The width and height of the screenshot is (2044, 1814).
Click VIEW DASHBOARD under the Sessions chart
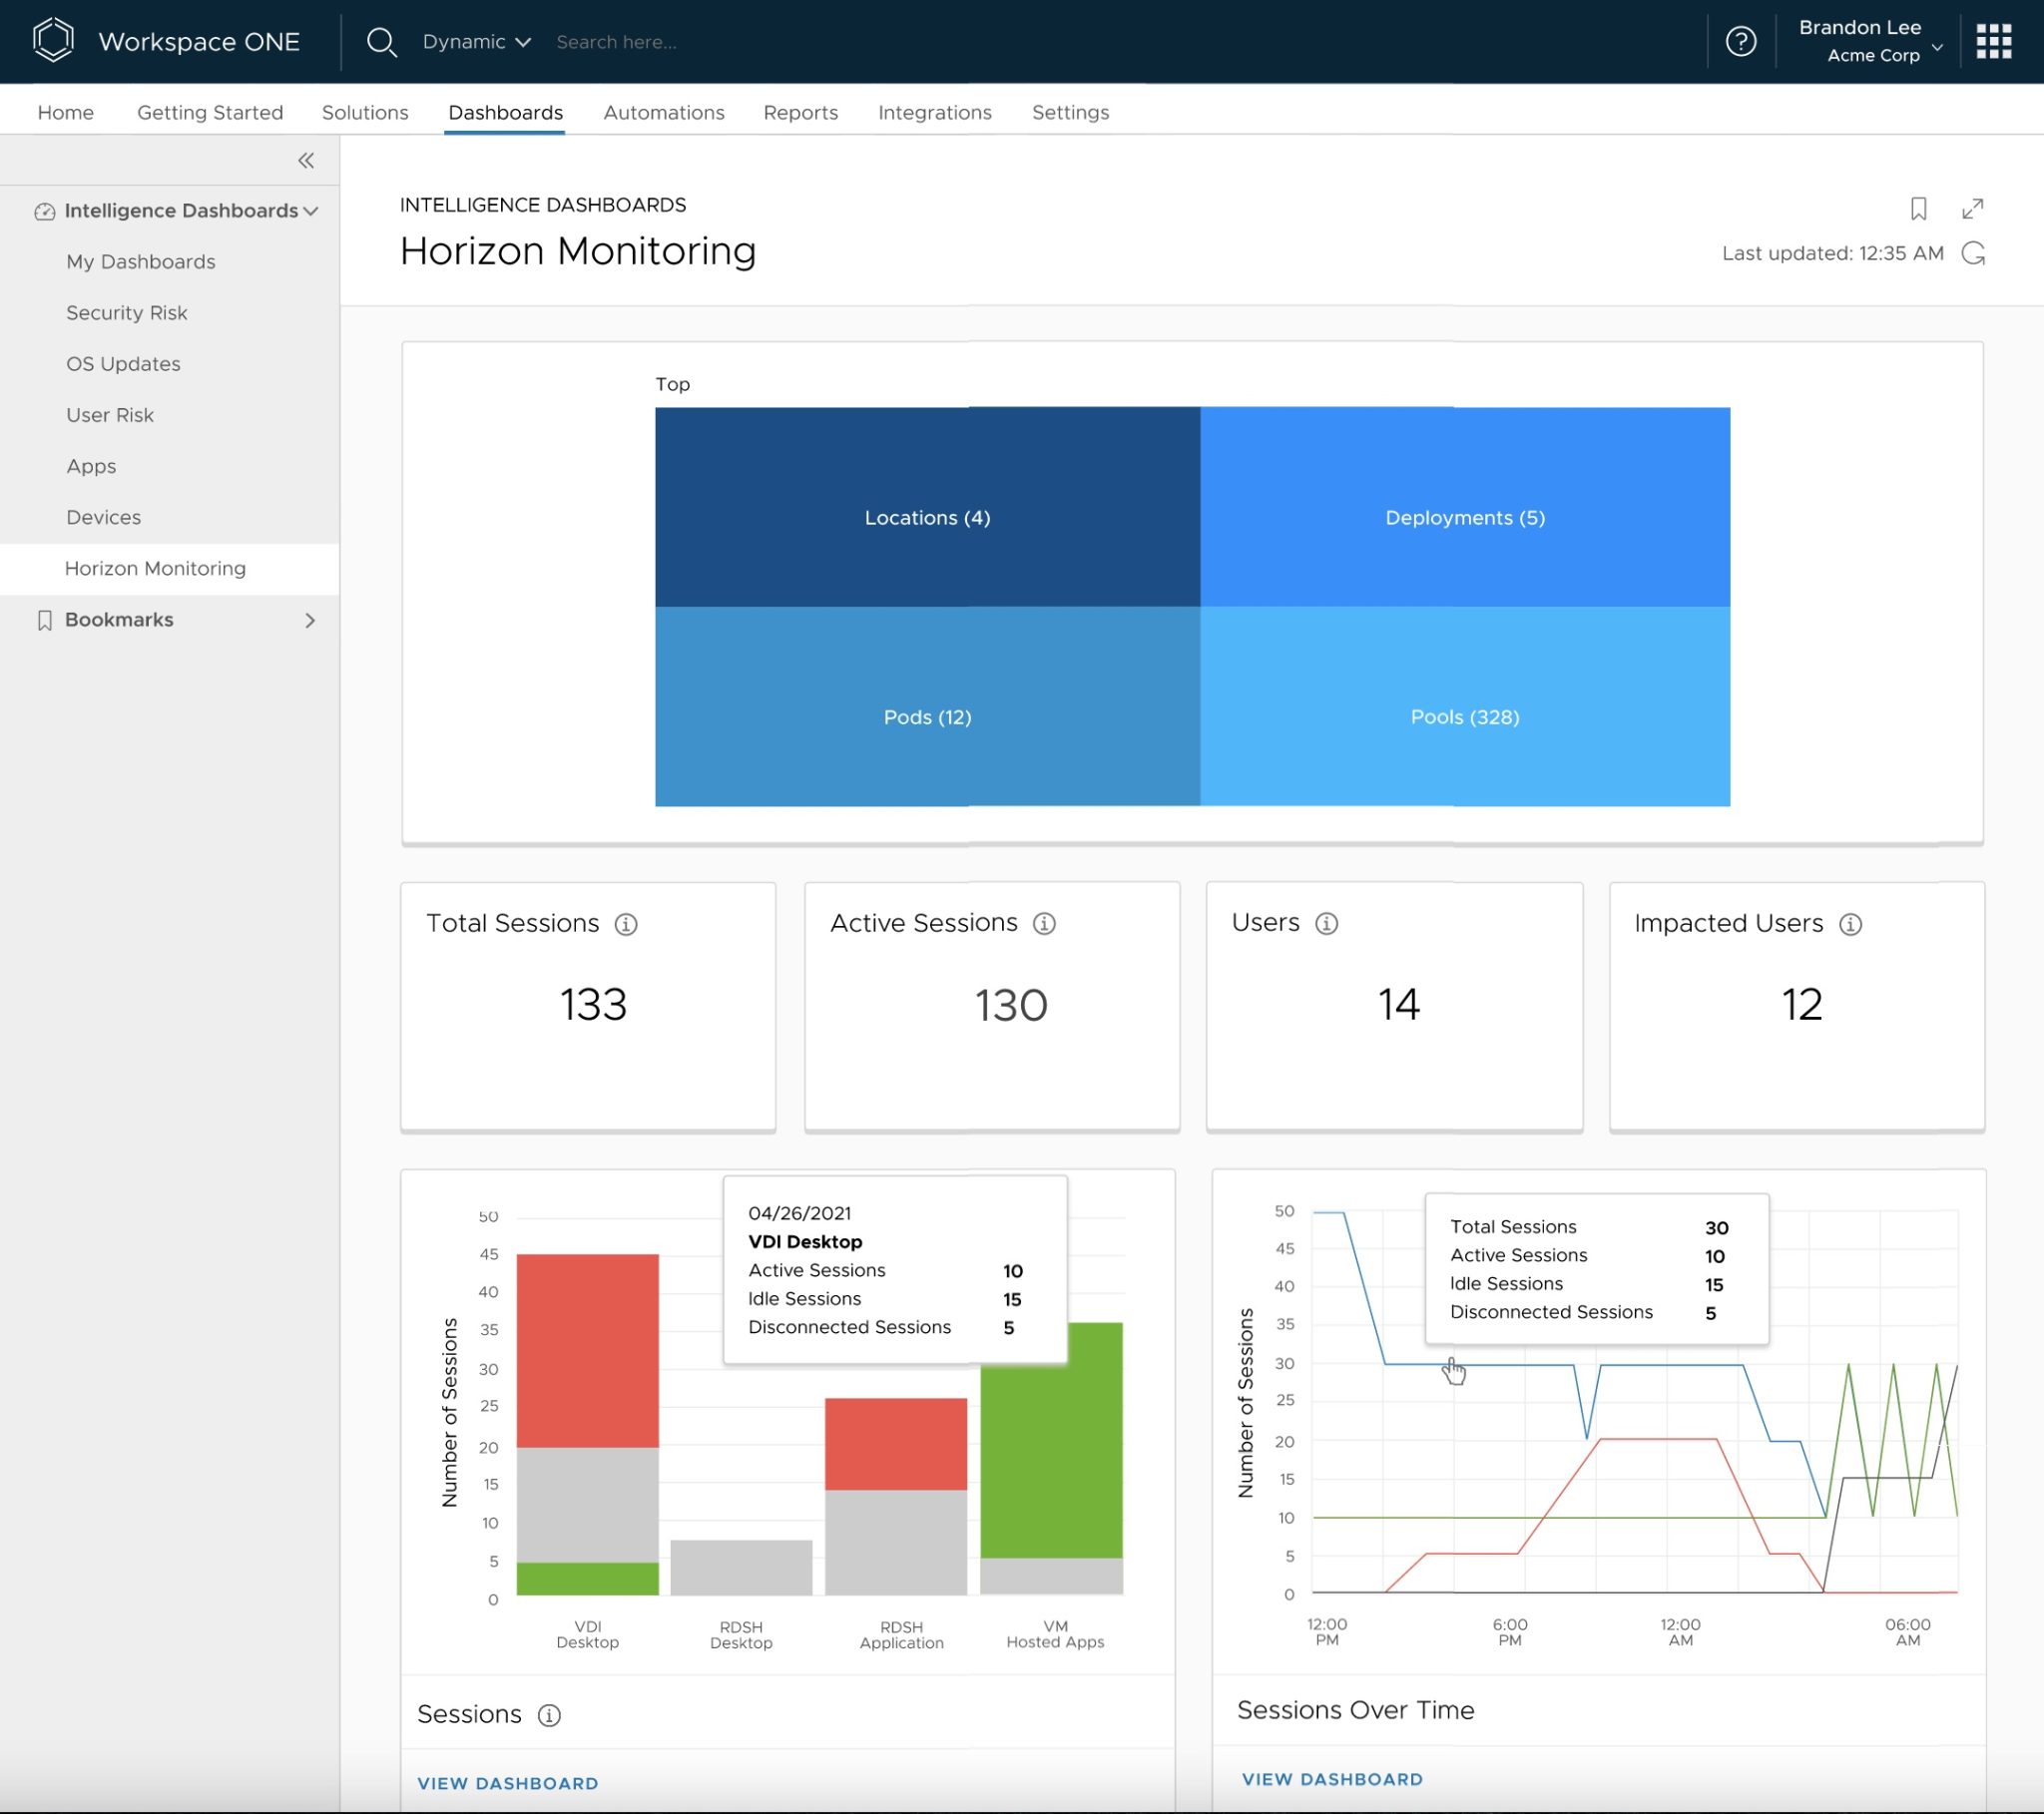[507, 1783]
